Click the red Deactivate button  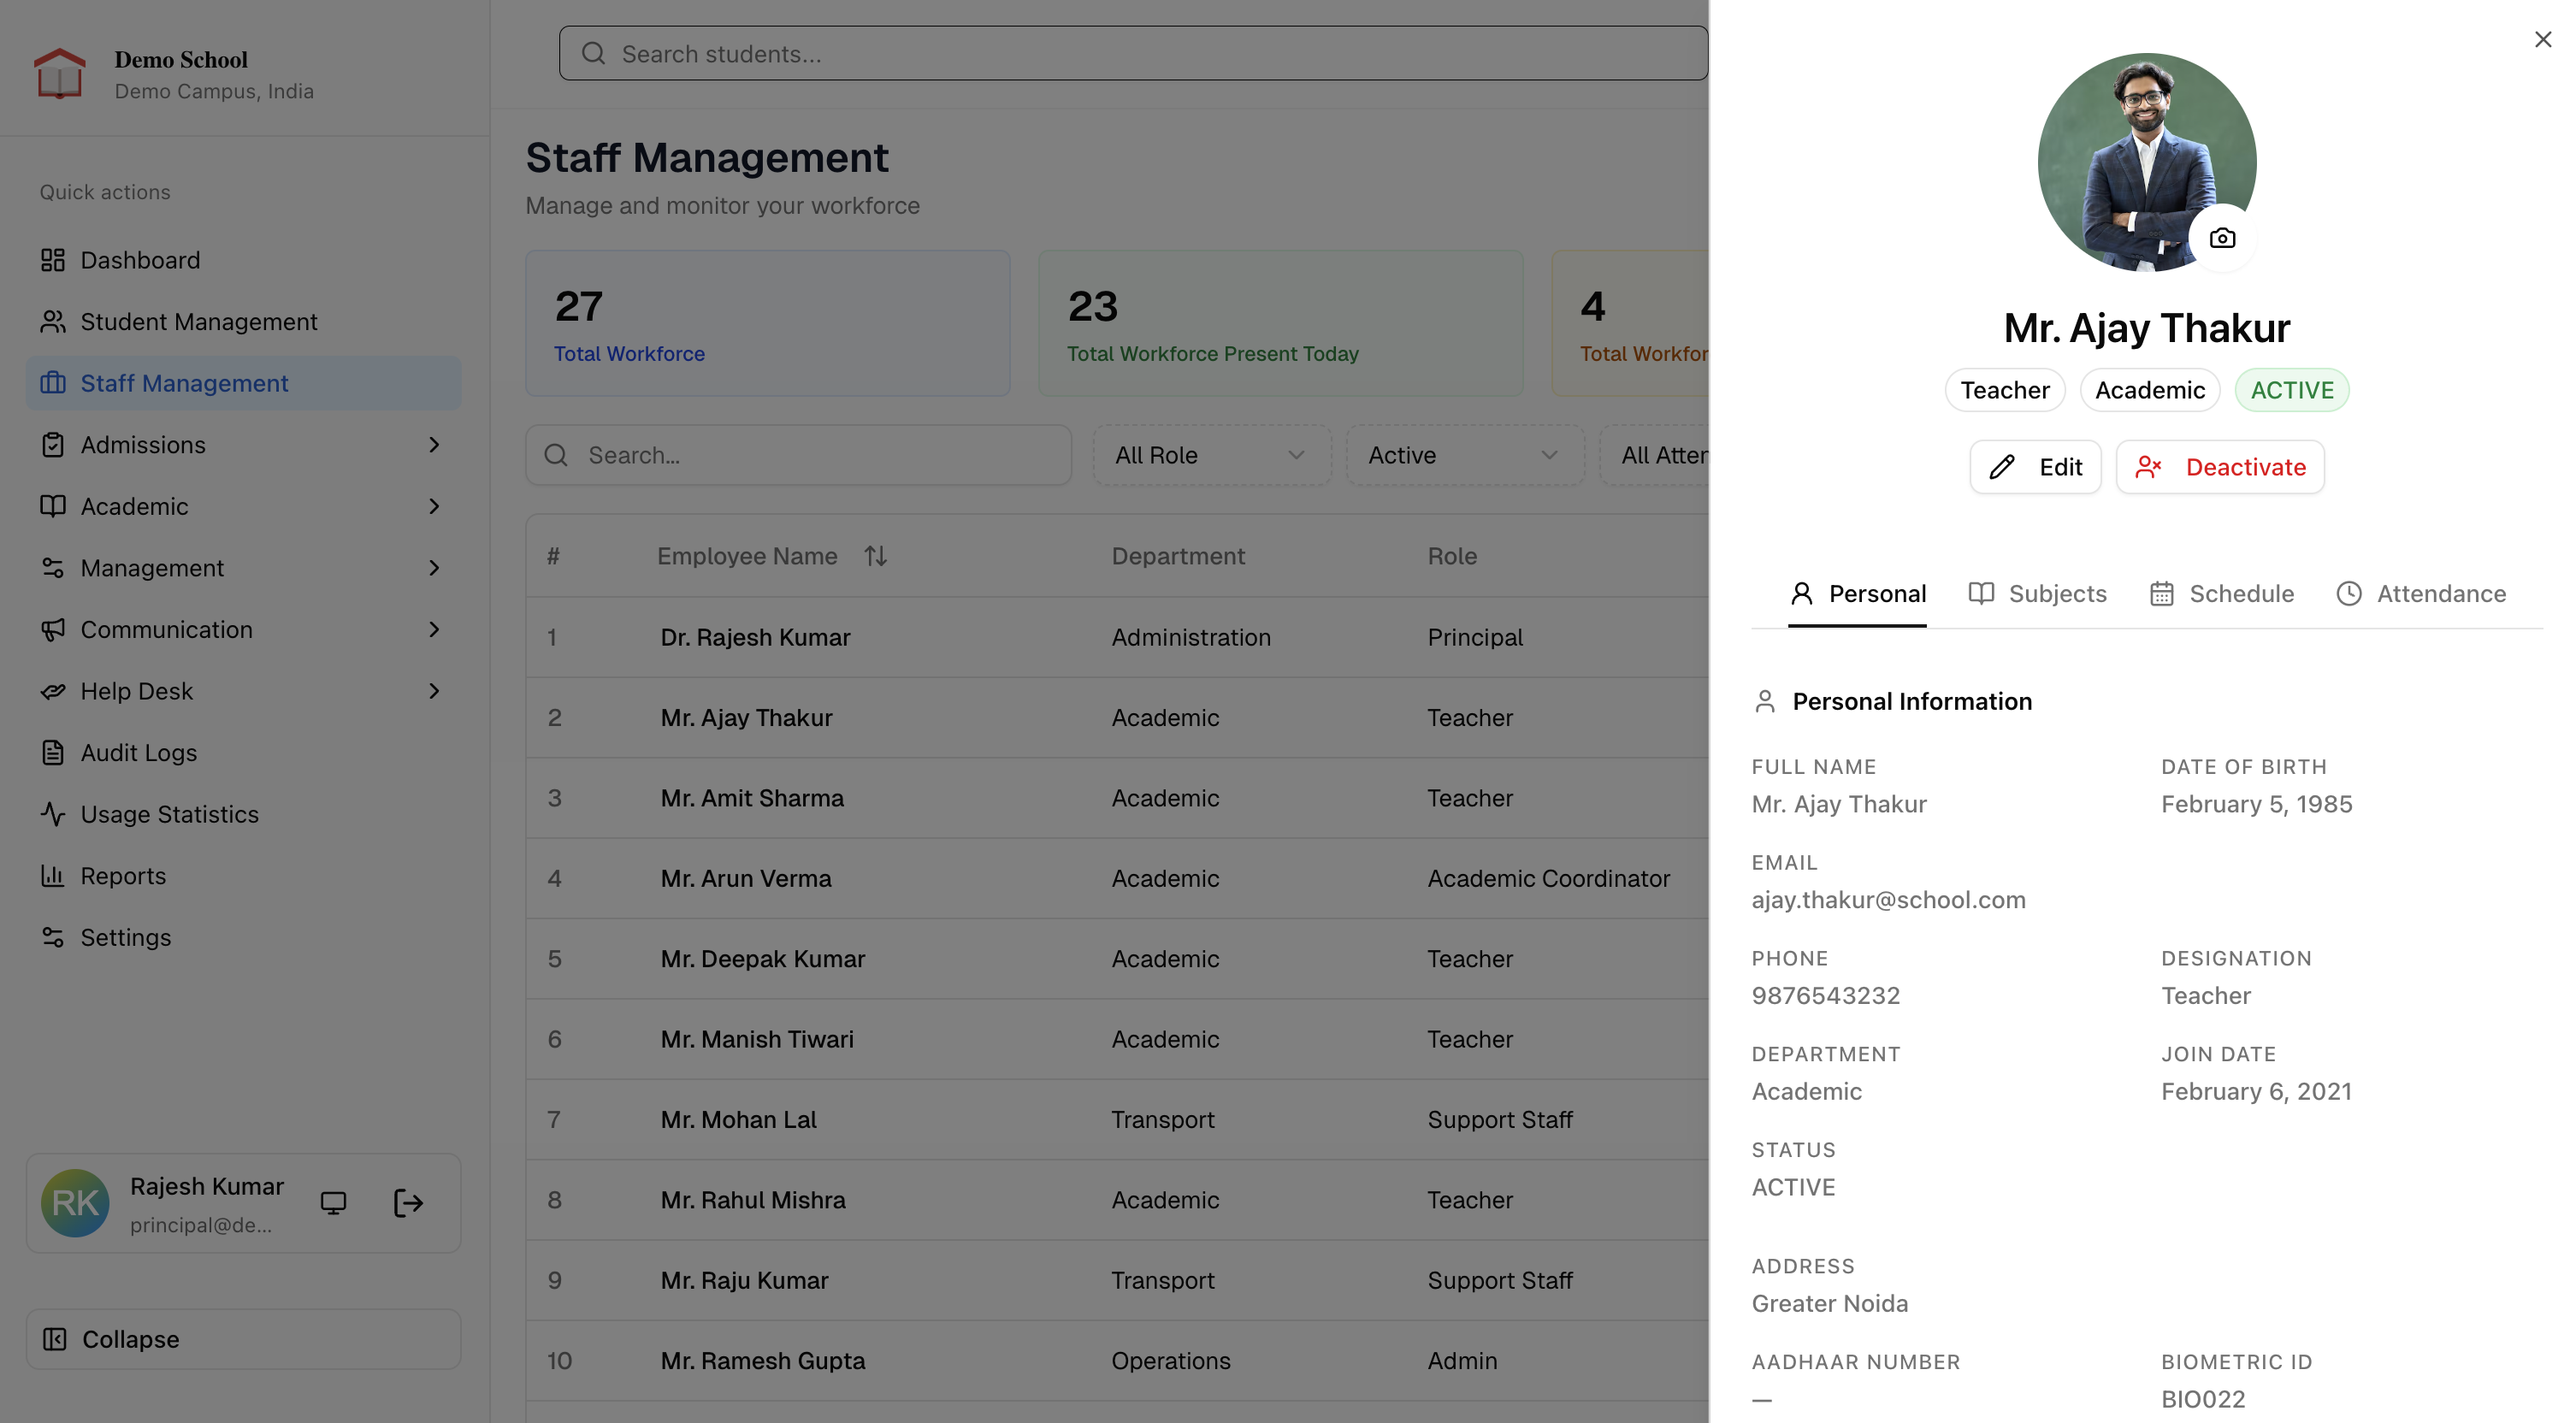click(x=2219, y=467)
